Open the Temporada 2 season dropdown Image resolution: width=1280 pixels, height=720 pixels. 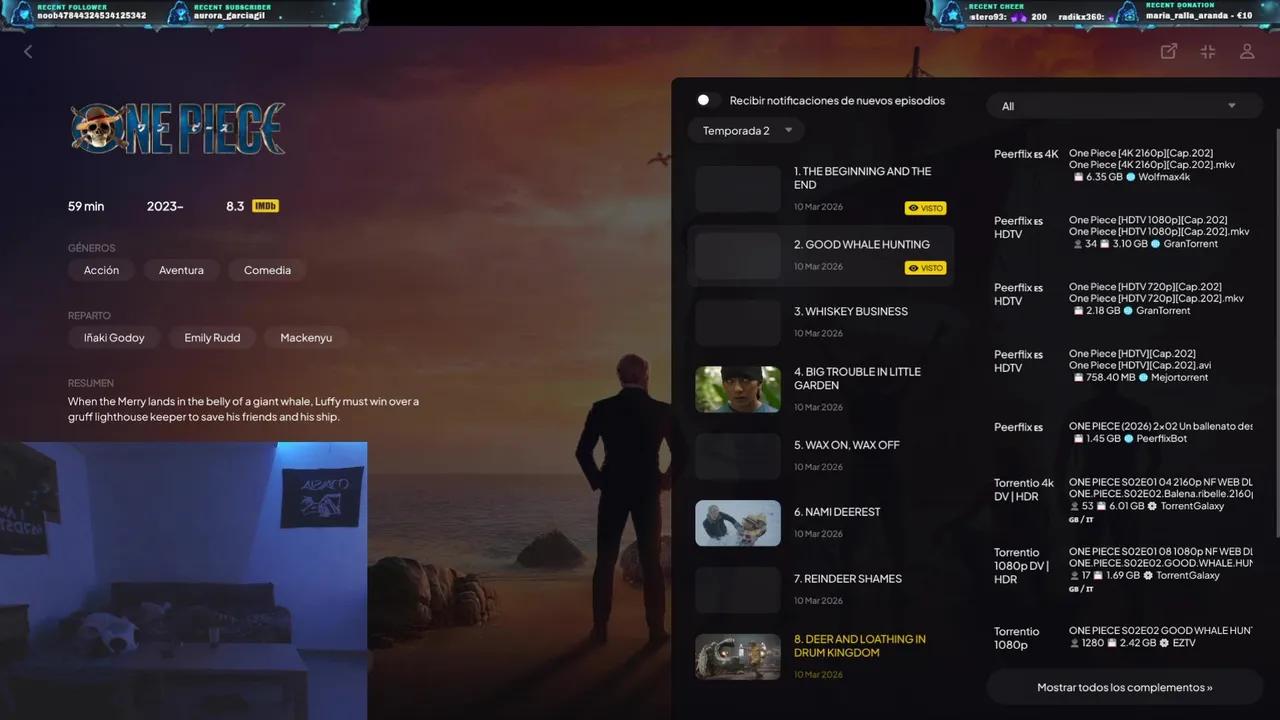(x=746, y=131)
